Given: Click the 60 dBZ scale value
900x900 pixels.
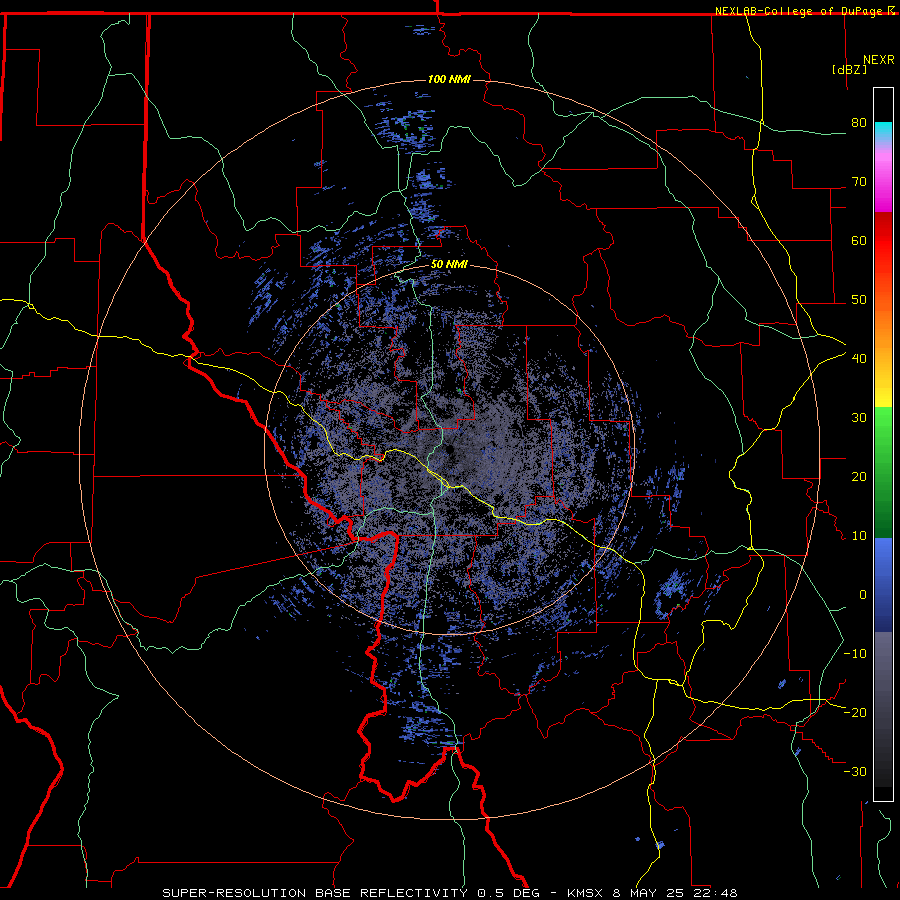Looking at the screenshot, I should click(859, 240).
